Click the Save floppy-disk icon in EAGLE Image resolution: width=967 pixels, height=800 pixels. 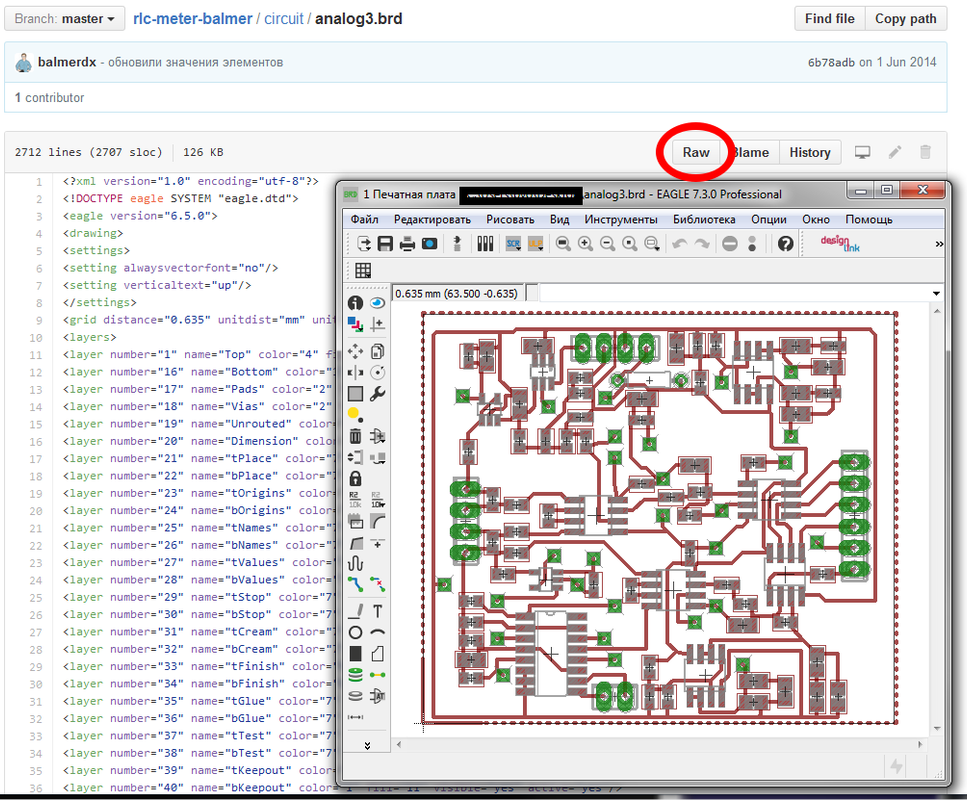(385, 244)
